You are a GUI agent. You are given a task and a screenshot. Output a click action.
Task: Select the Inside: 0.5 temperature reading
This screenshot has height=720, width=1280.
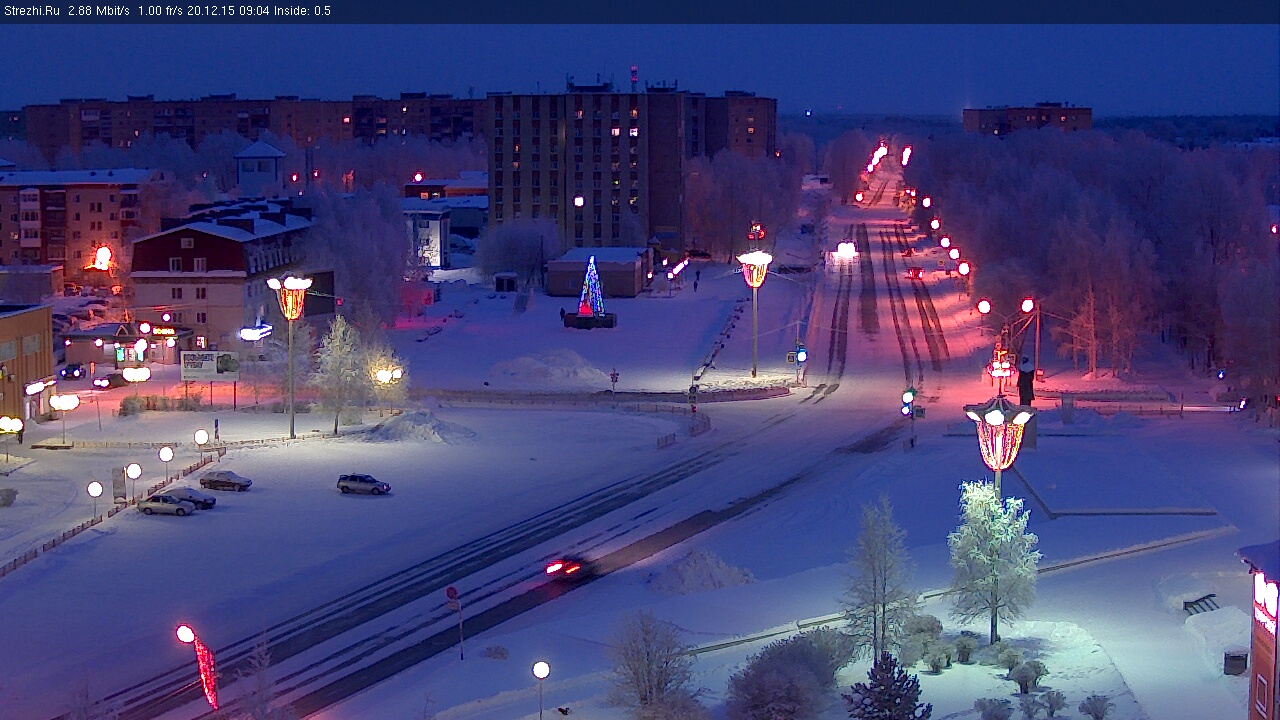[303, 11]
